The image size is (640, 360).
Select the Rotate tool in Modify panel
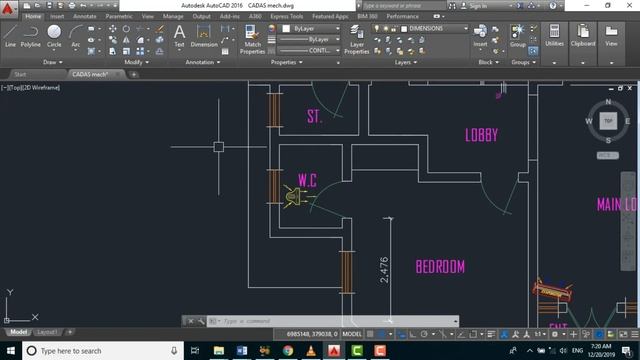(x=126, y=29)
